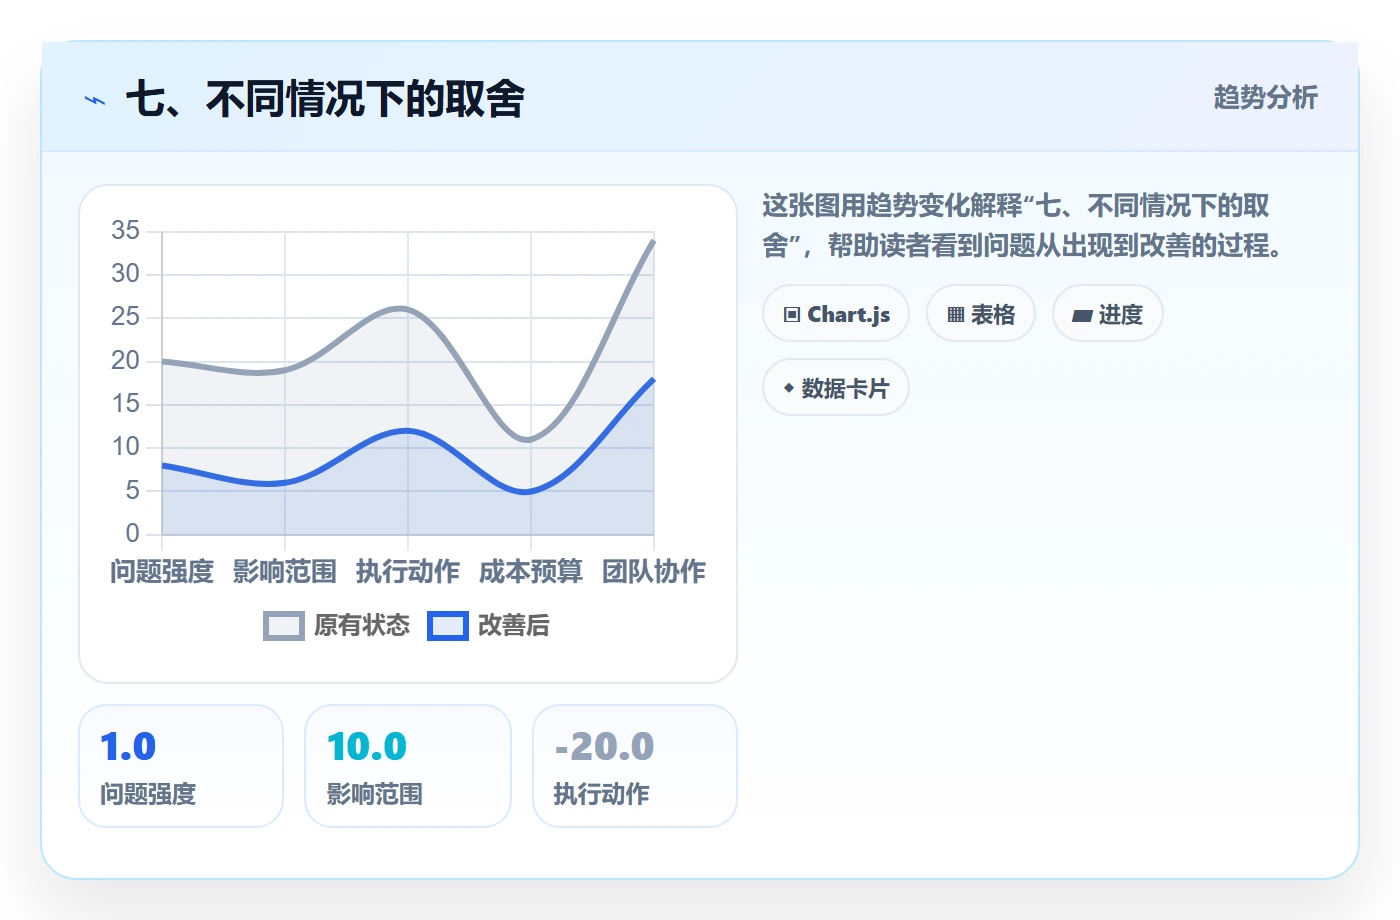The image size is (1400, 920).
Task: Click the 成本预算 x-axis label on chart
Action: coord(531,571)
